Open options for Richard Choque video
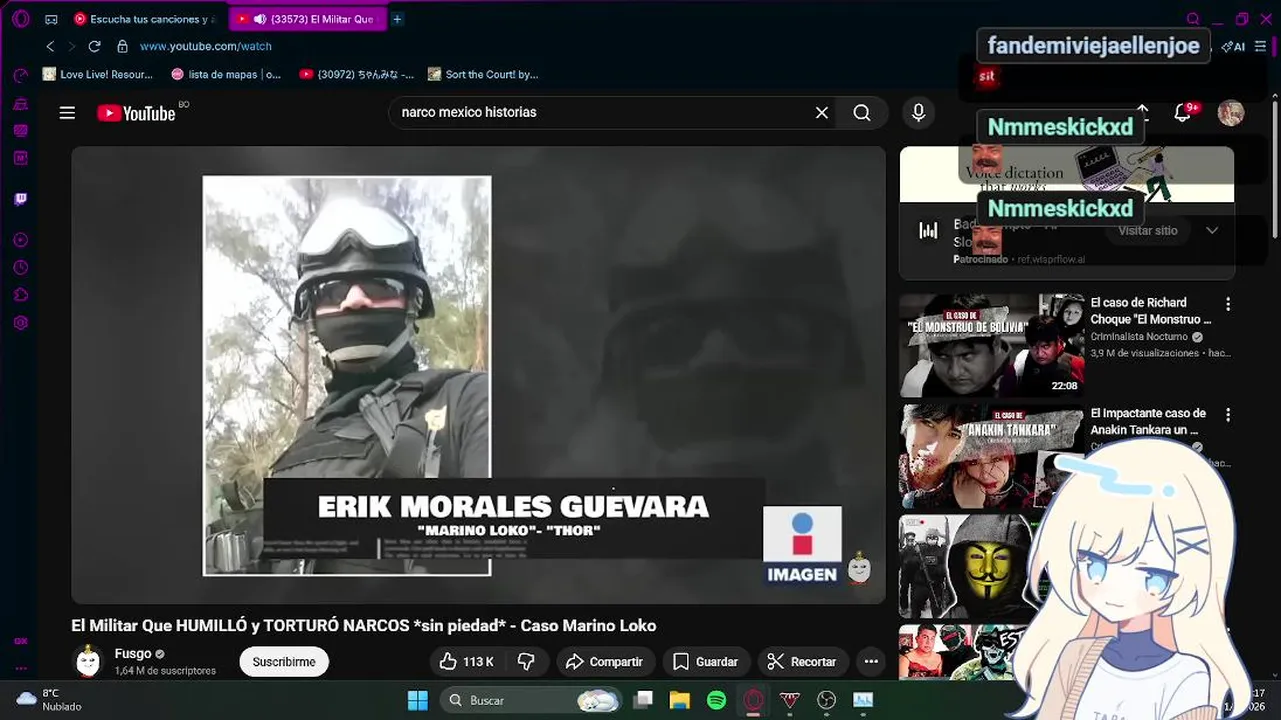Screen dimensions: 1281x720 [x=1228, y=304]
